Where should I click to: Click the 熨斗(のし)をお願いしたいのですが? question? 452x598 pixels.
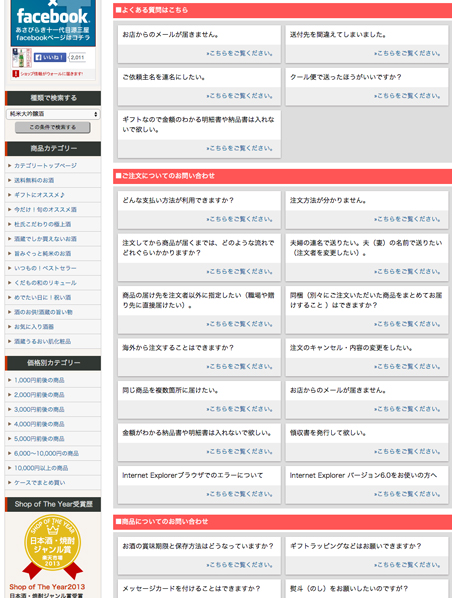[349, 588]
